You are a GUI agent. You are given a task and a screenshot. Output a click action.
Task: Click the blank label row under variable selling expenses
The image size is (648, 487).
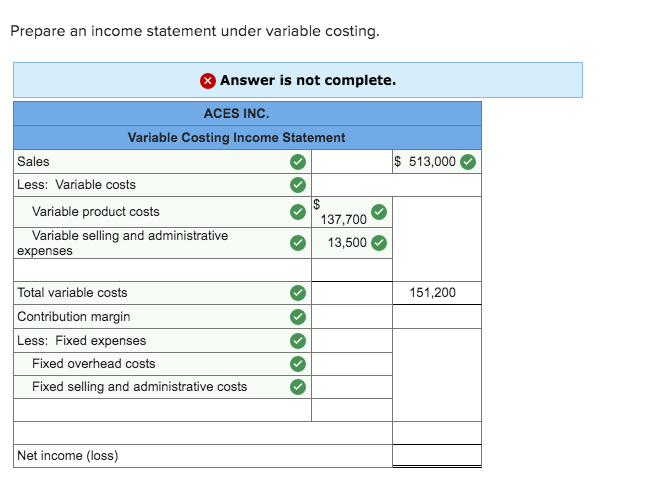(162, 270)
